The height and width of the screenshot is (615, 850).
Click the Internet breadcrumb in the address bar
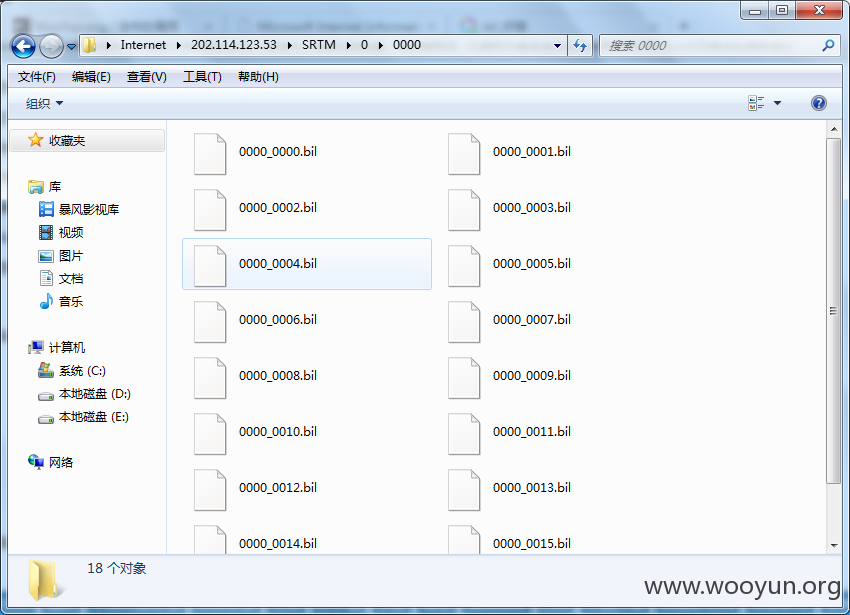143,45
